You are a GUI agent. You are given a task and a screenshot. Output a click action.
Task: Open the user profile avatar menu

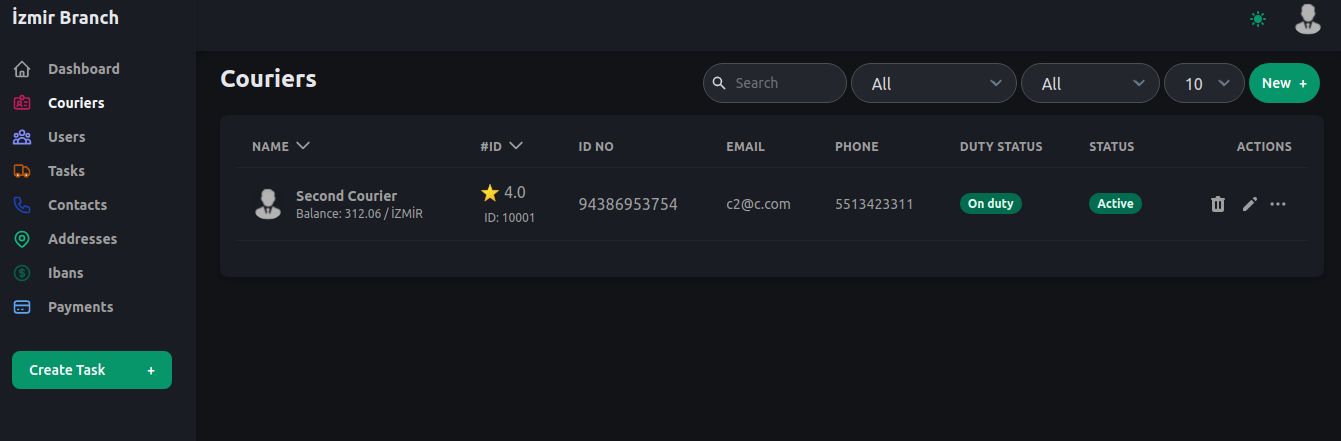point(1307,19)
